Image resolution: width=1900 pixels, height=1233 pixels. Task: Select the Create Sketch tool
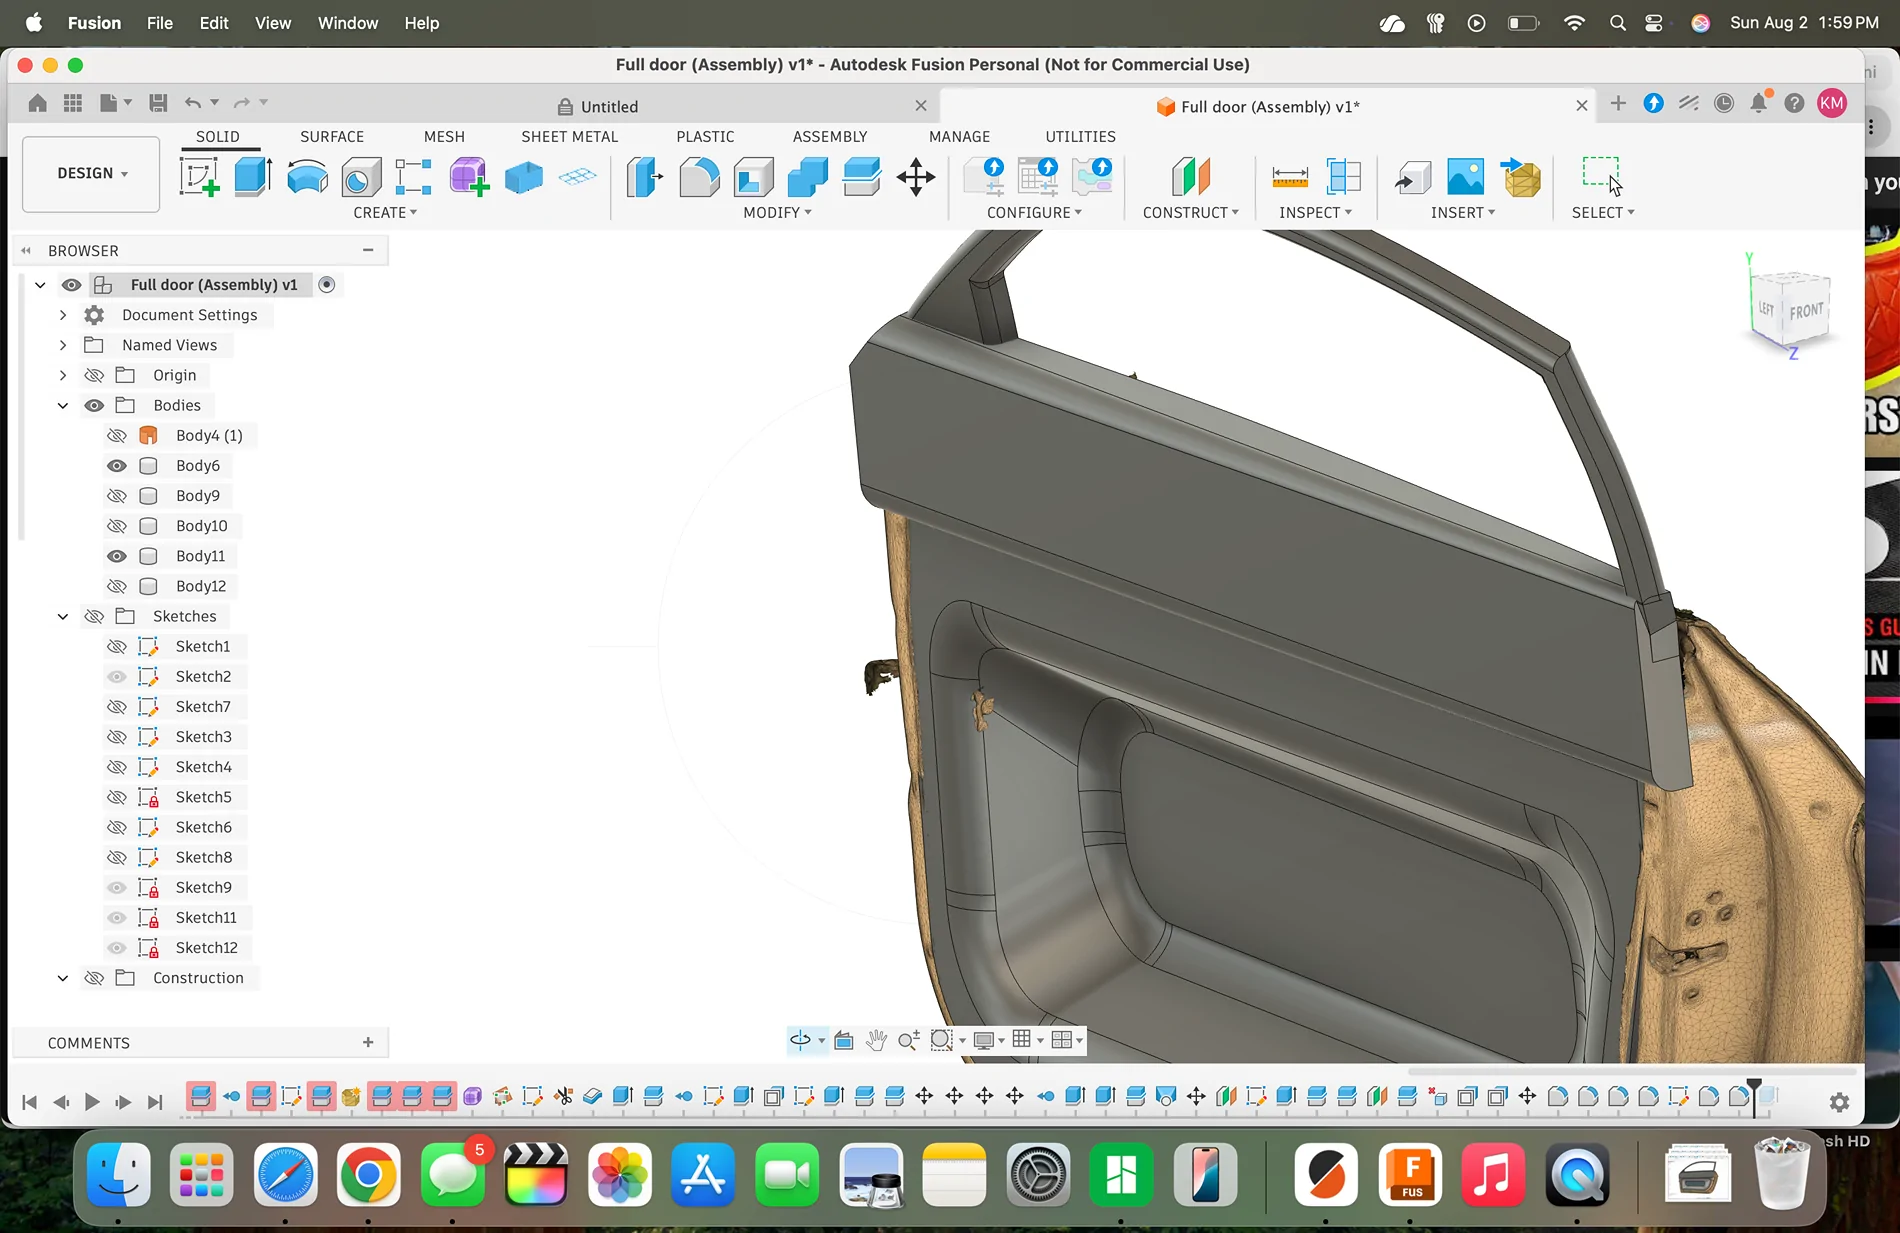(x=199, y=177)
